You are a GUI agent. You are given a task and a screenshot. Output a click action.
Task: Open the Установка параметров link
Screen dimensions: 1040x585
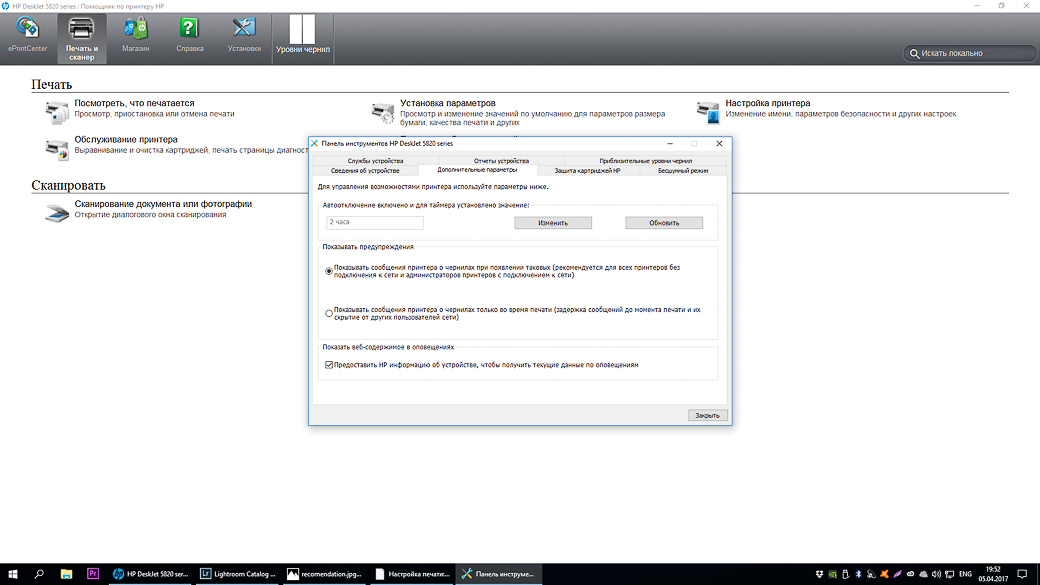click(448, 103)
